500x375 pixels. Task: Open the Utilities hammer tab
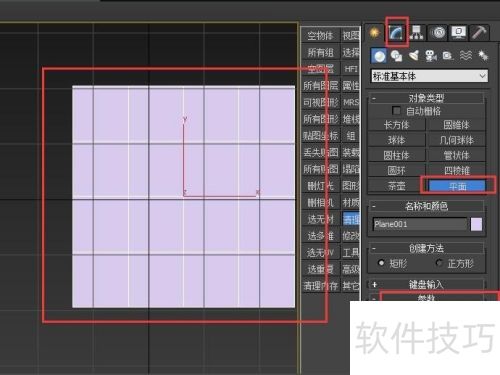pos(480,33)
